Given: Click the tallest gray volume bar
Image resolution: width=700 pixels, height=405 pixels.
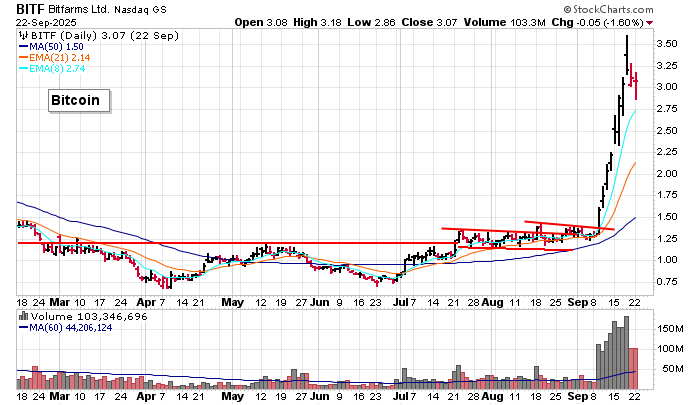Looking at the screenshot, I should tap(627, 349).
